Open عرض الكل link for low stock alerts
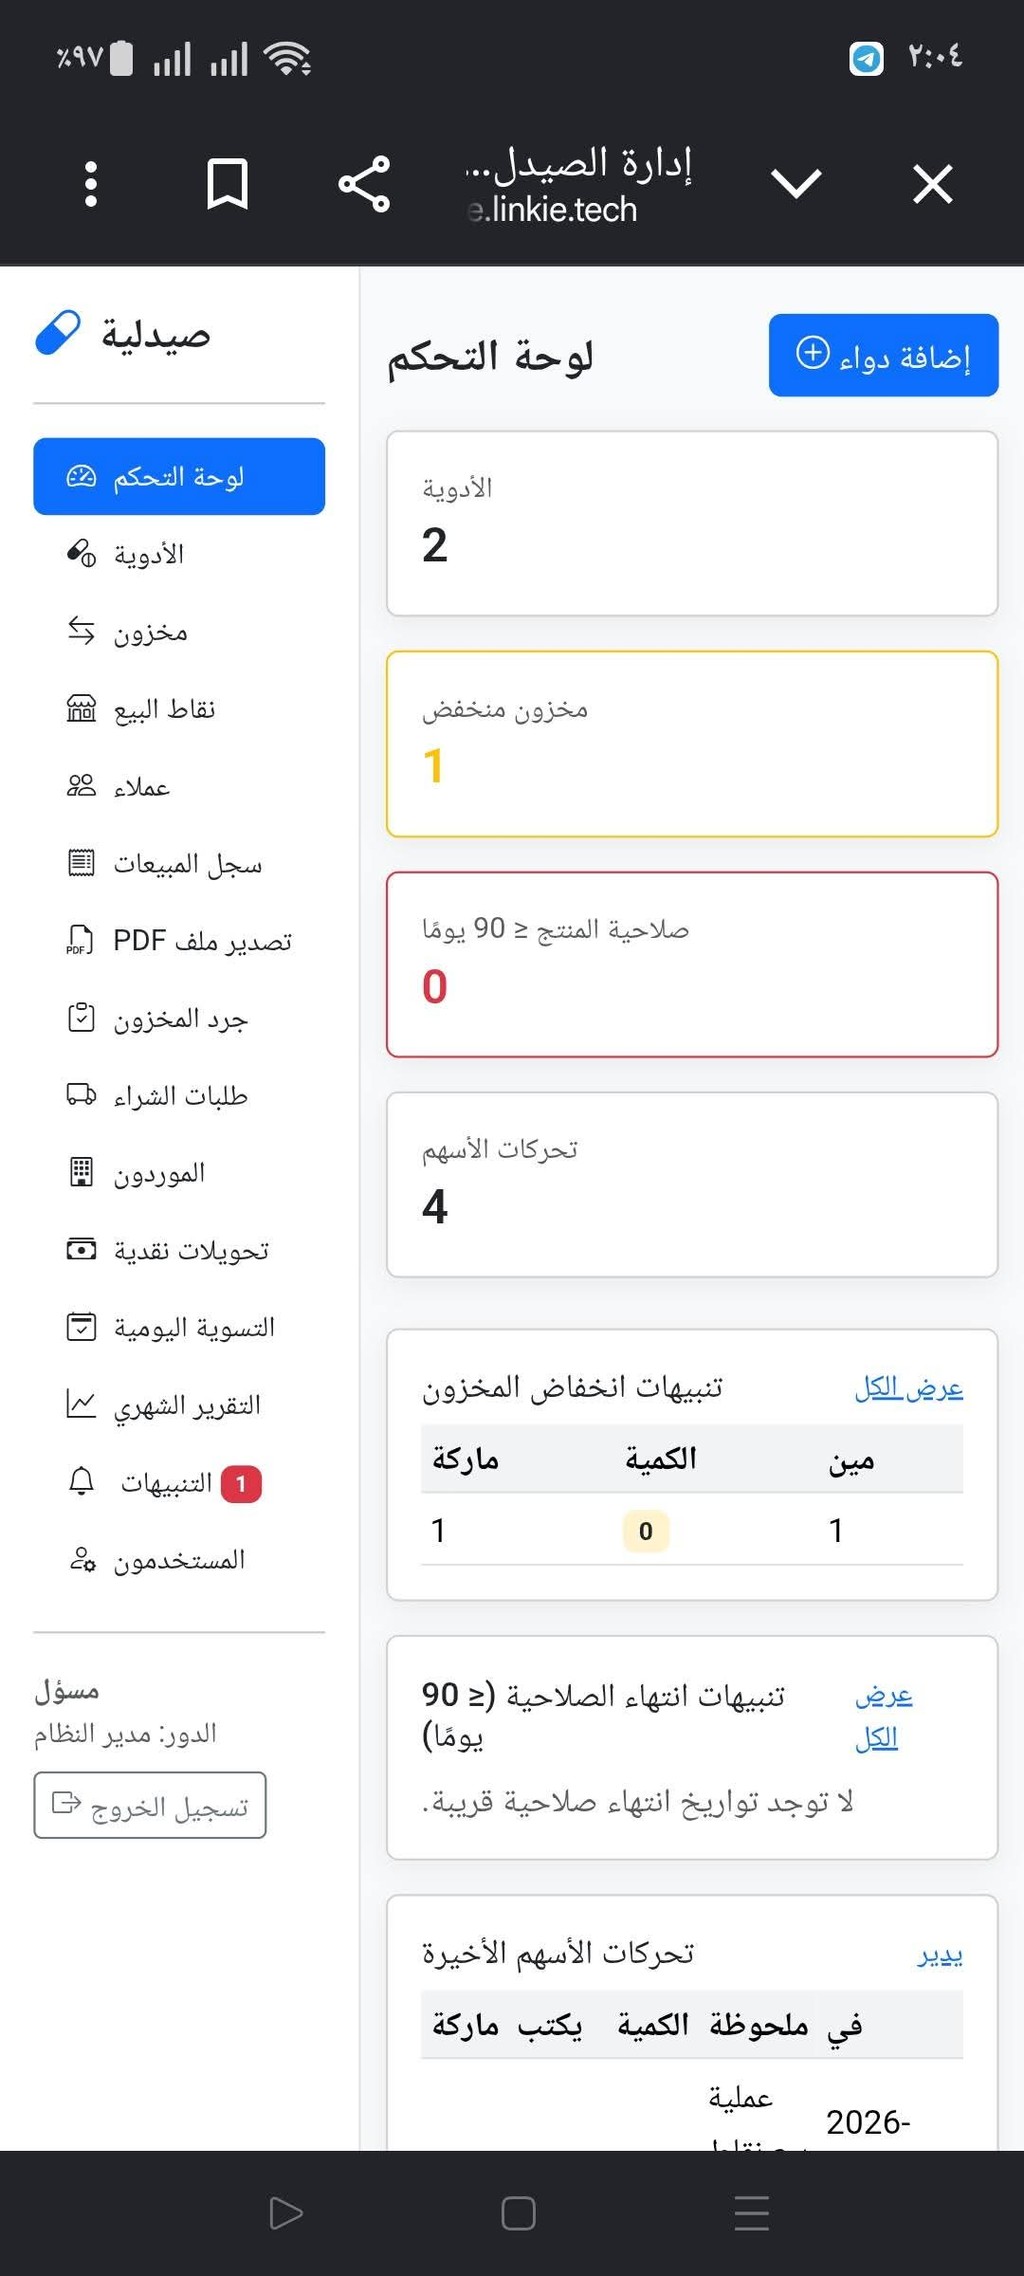This screenshot has height=2276, width=1024. pos(909,1388)
